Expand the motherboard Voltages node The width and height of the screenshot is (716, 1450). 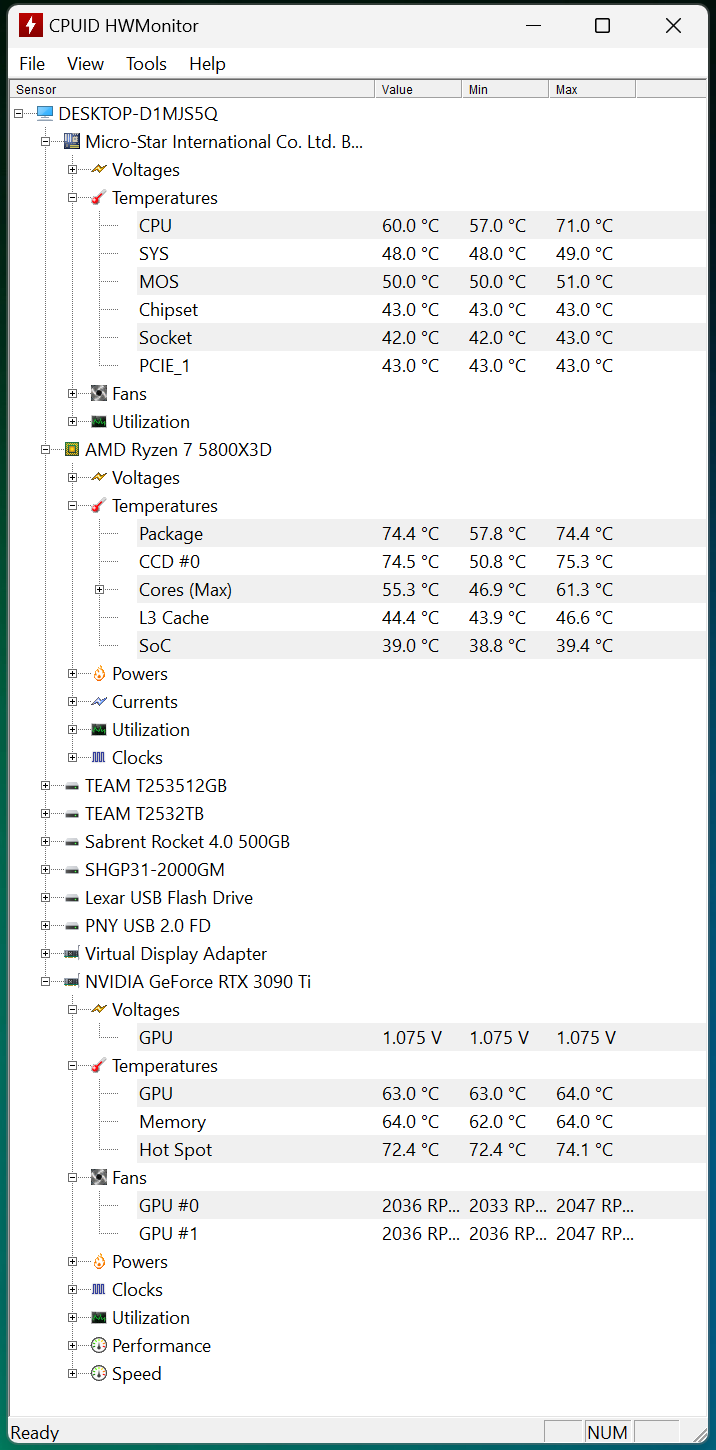72,170
